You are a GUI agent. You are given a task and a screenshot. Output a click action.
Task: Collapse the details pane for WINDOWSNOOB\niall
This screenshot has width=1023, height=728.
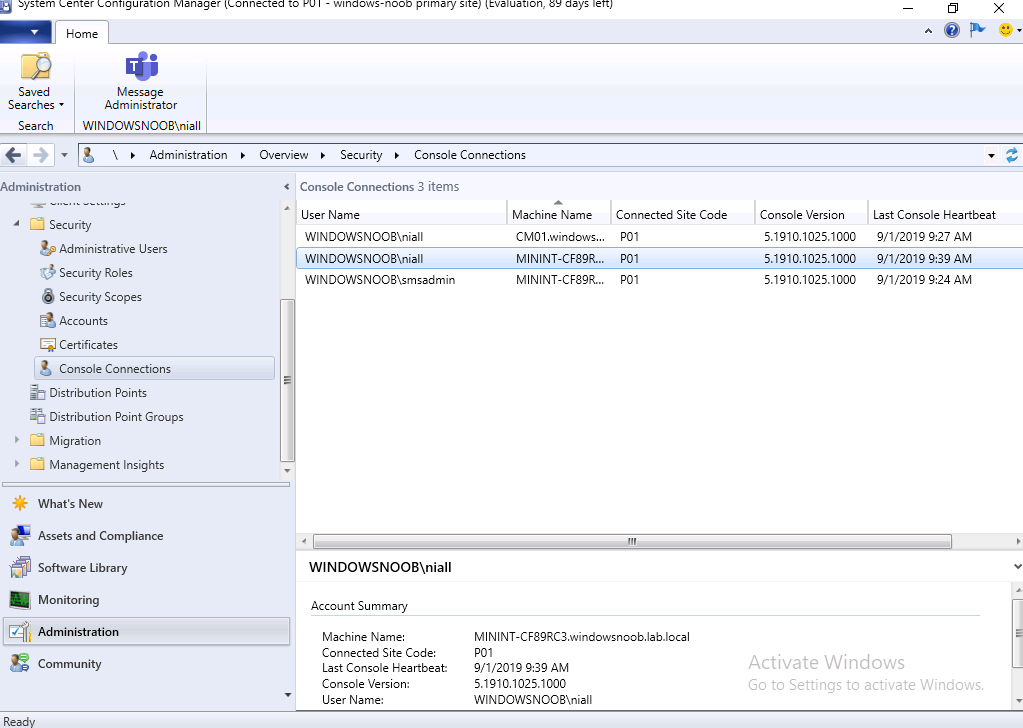click(x=1017, y=567)
